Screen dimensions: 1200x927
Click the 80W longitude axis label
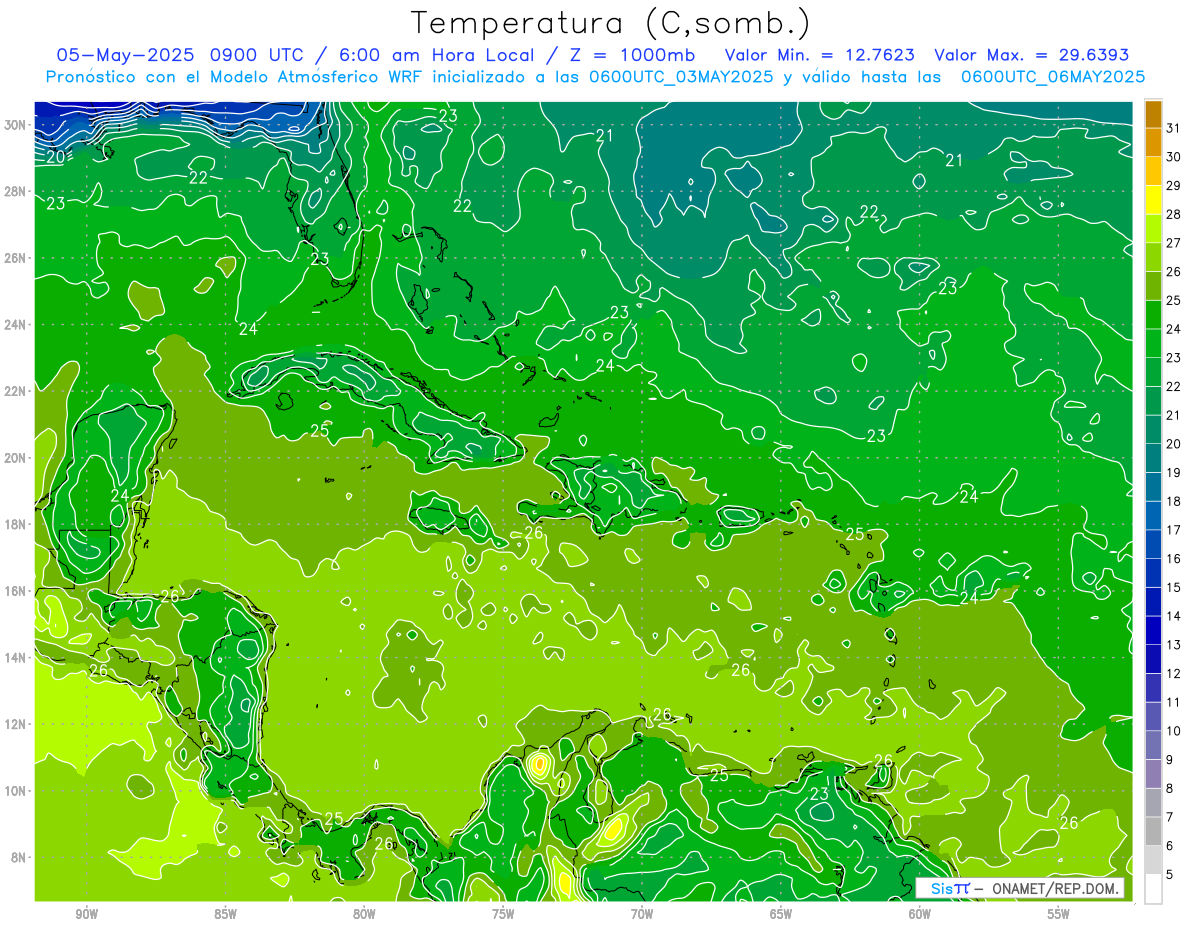pyautogui.click(x=364, y=914)
